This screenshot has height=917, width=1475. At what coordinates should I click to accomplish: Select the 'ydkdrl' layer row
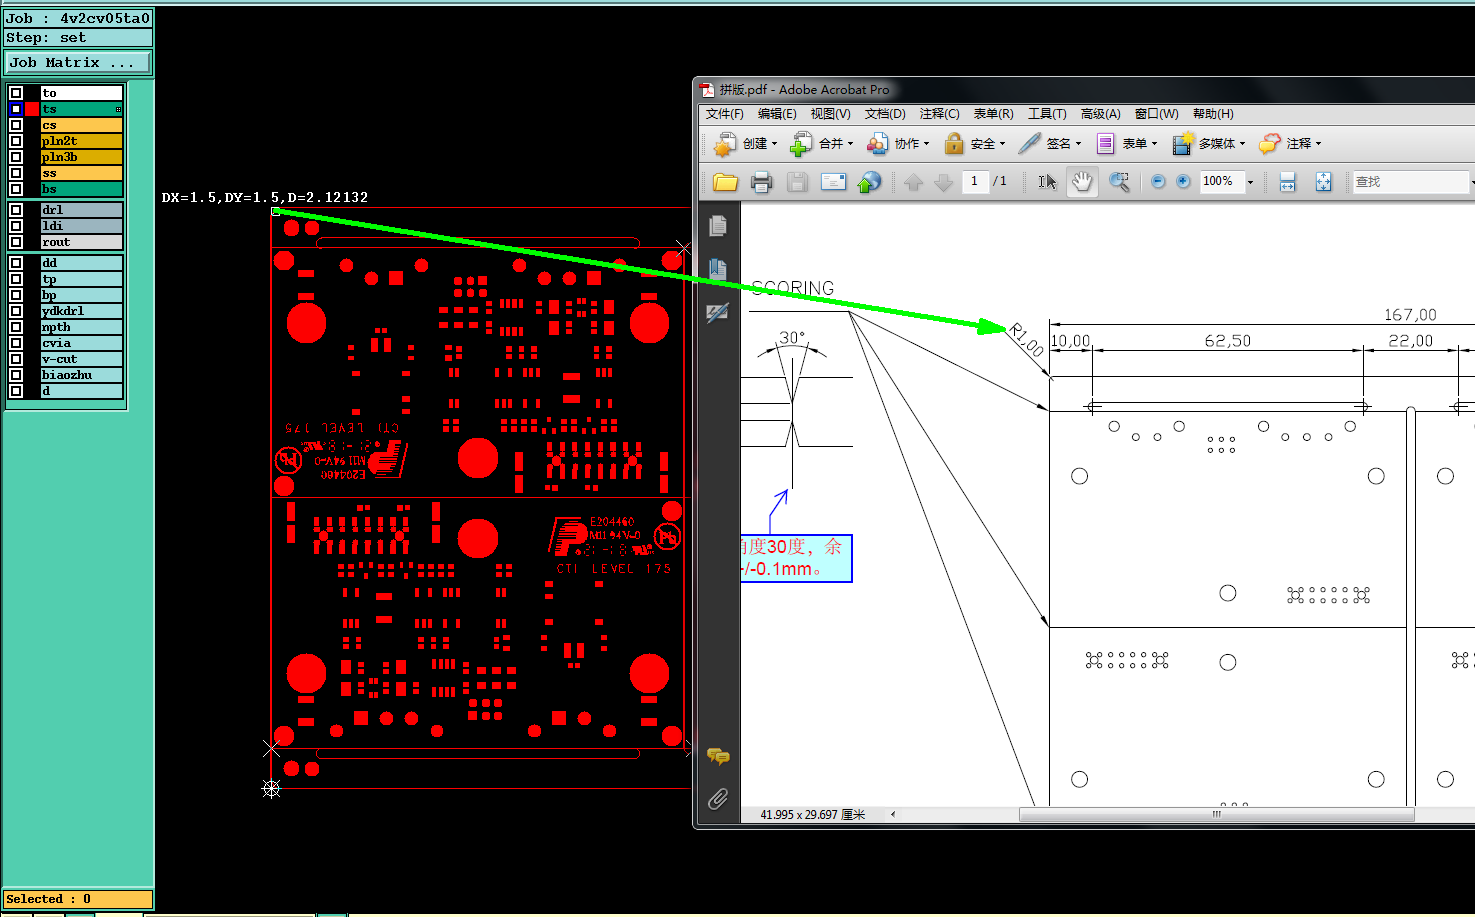click(81, 311)
